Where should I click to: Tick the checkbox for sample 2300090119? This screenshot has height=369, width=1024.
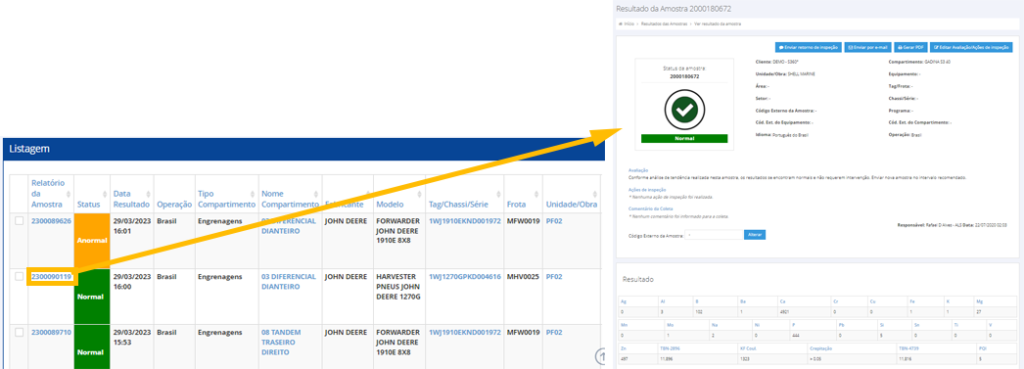(x=19, y=277)
